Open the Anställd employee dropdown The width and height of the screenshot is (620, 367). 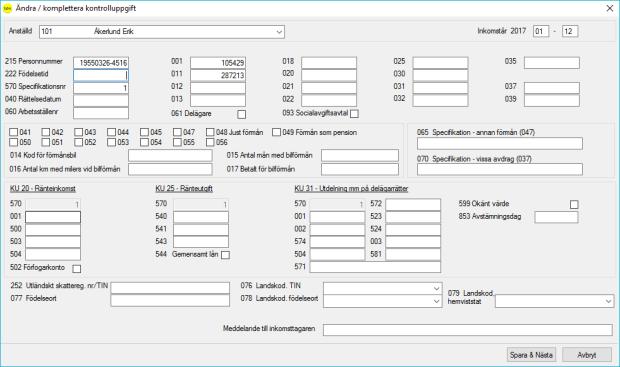(280, 32)
